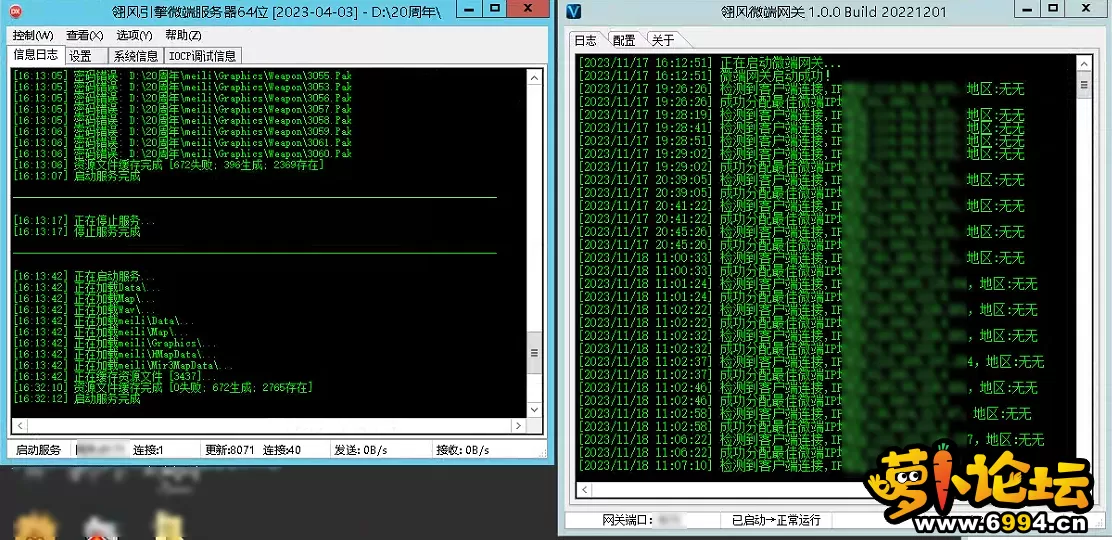Click the 停止服务完成 log line
This screenshot has width=1112, height=540.
click(x=77, y=232)
